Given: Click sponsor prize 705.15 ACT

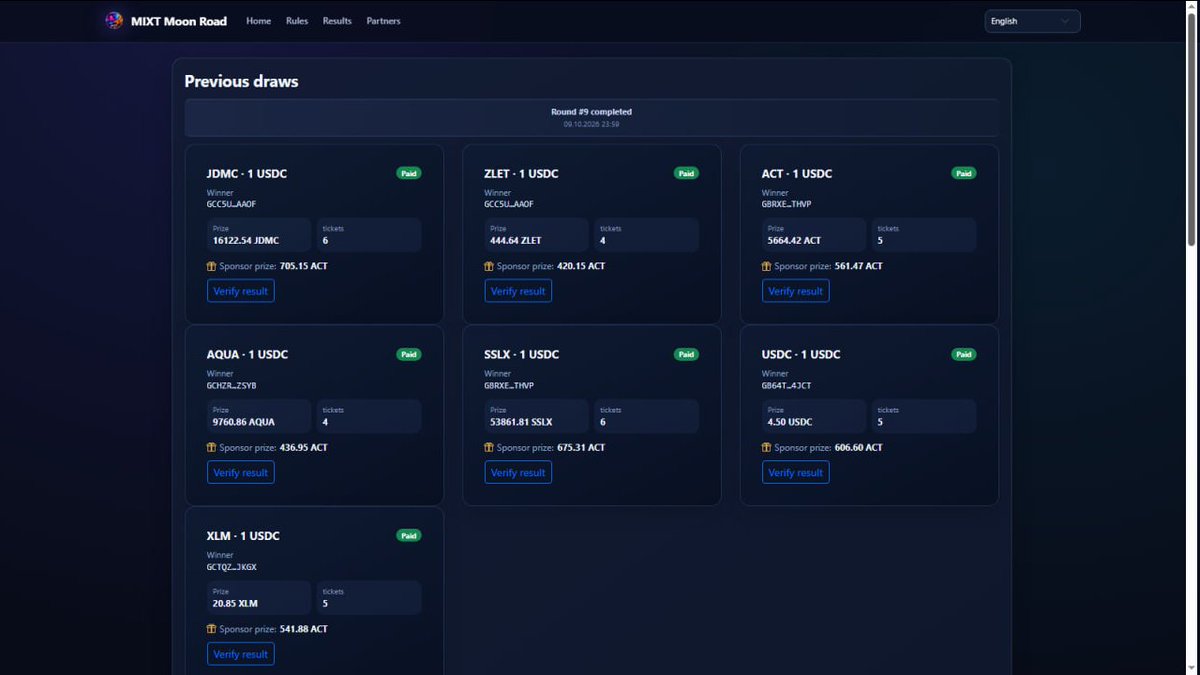Looking at the screenshot, I should [303, 266].
